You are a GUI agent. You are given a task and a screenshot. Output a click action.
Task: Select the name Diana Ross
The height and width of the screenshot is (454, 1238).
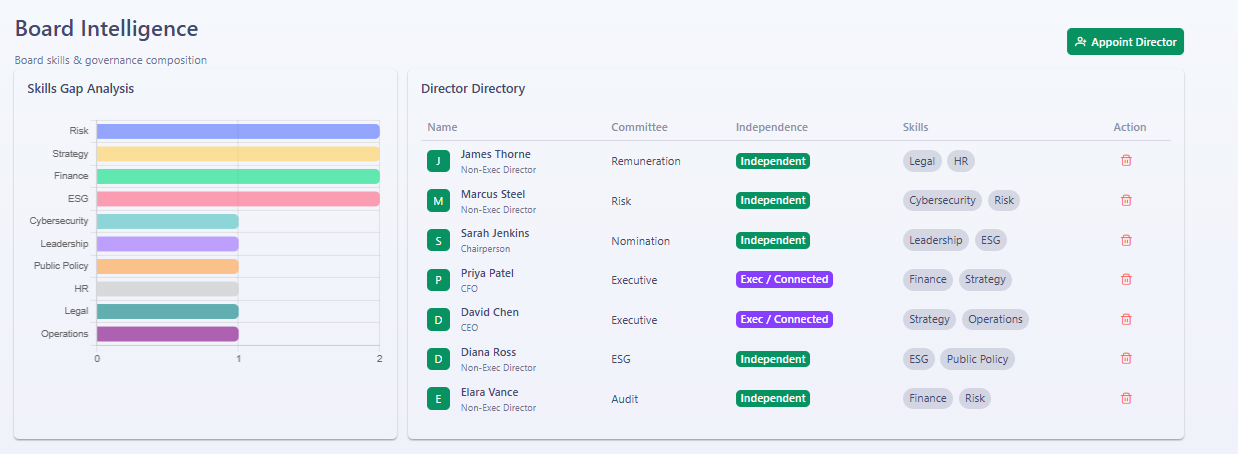click(489, 352)
